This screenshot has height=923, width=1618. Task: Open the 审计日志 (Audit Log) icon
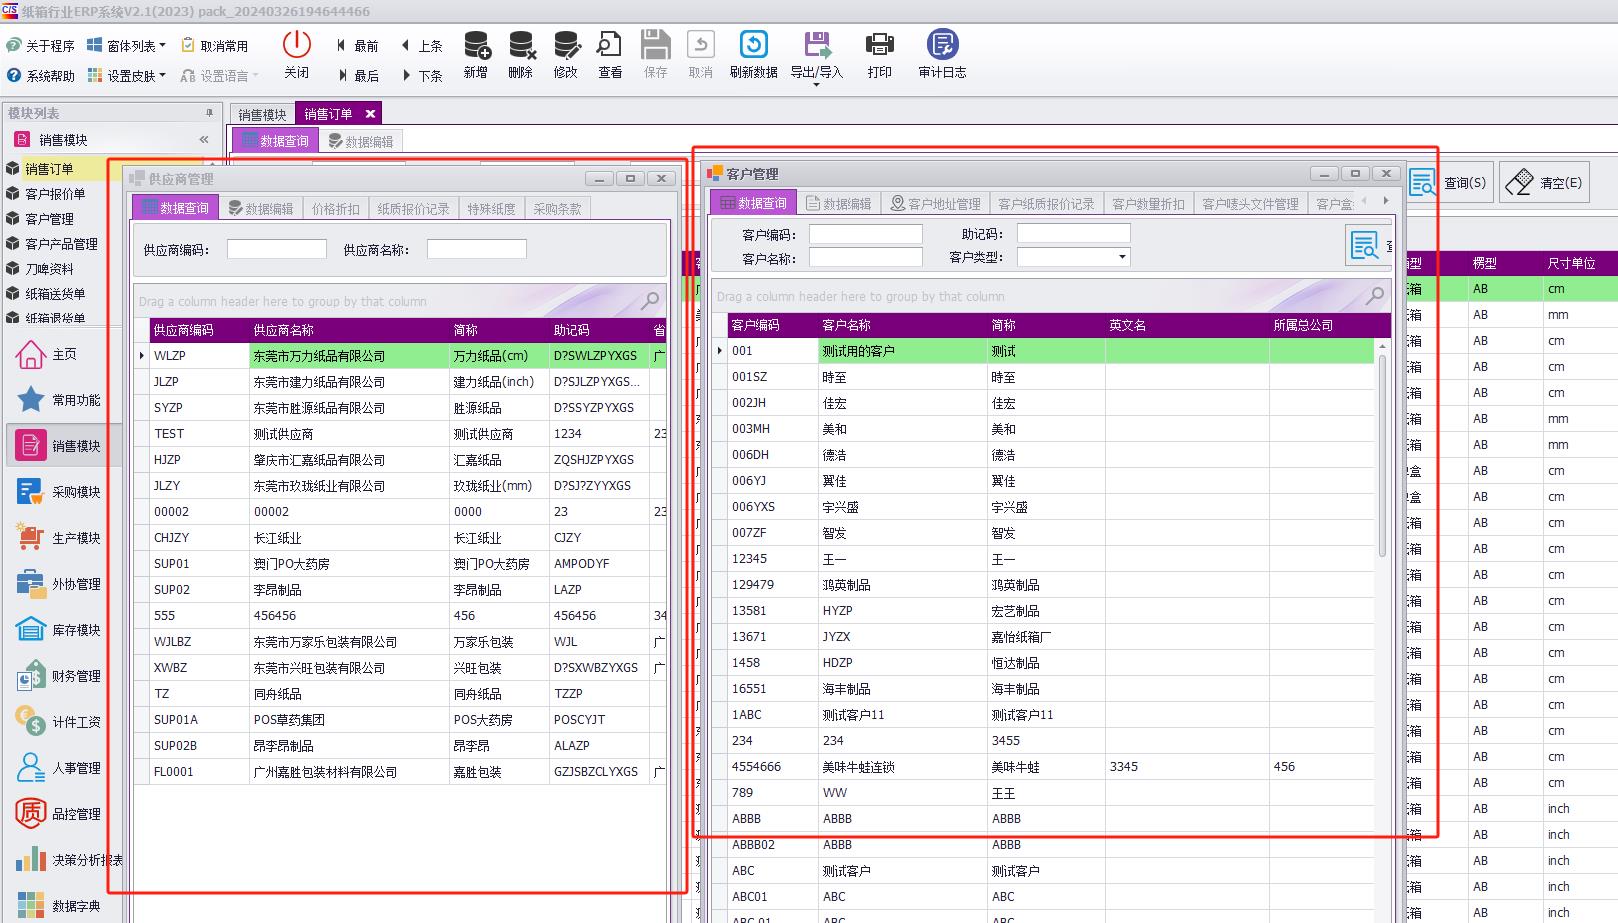940,52
